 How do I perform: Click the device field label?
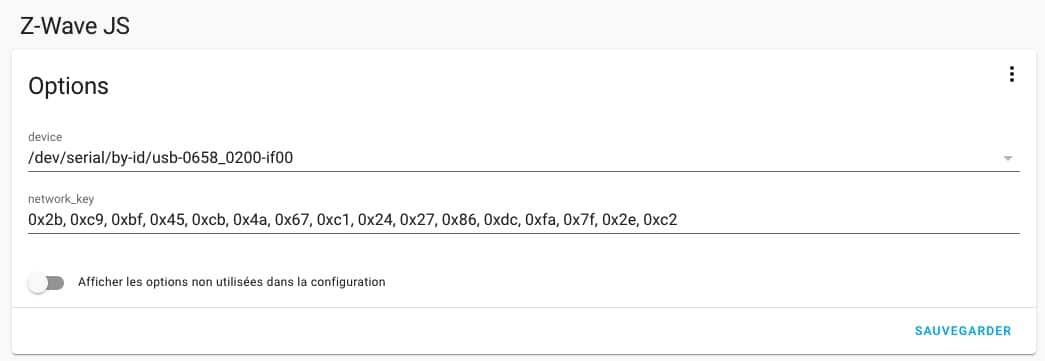45,137
